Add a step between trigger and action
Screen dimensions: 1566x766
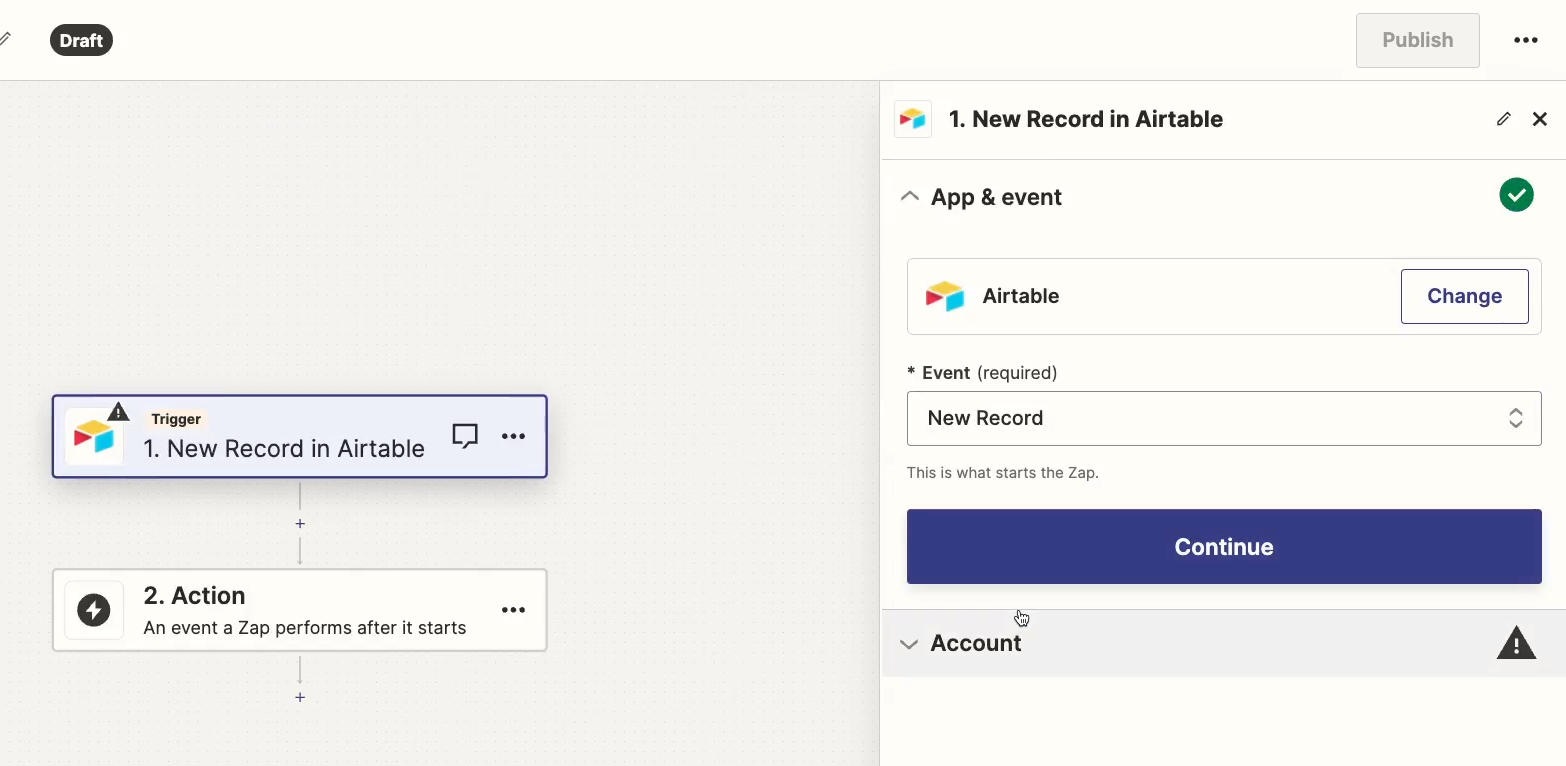[300, 524]
